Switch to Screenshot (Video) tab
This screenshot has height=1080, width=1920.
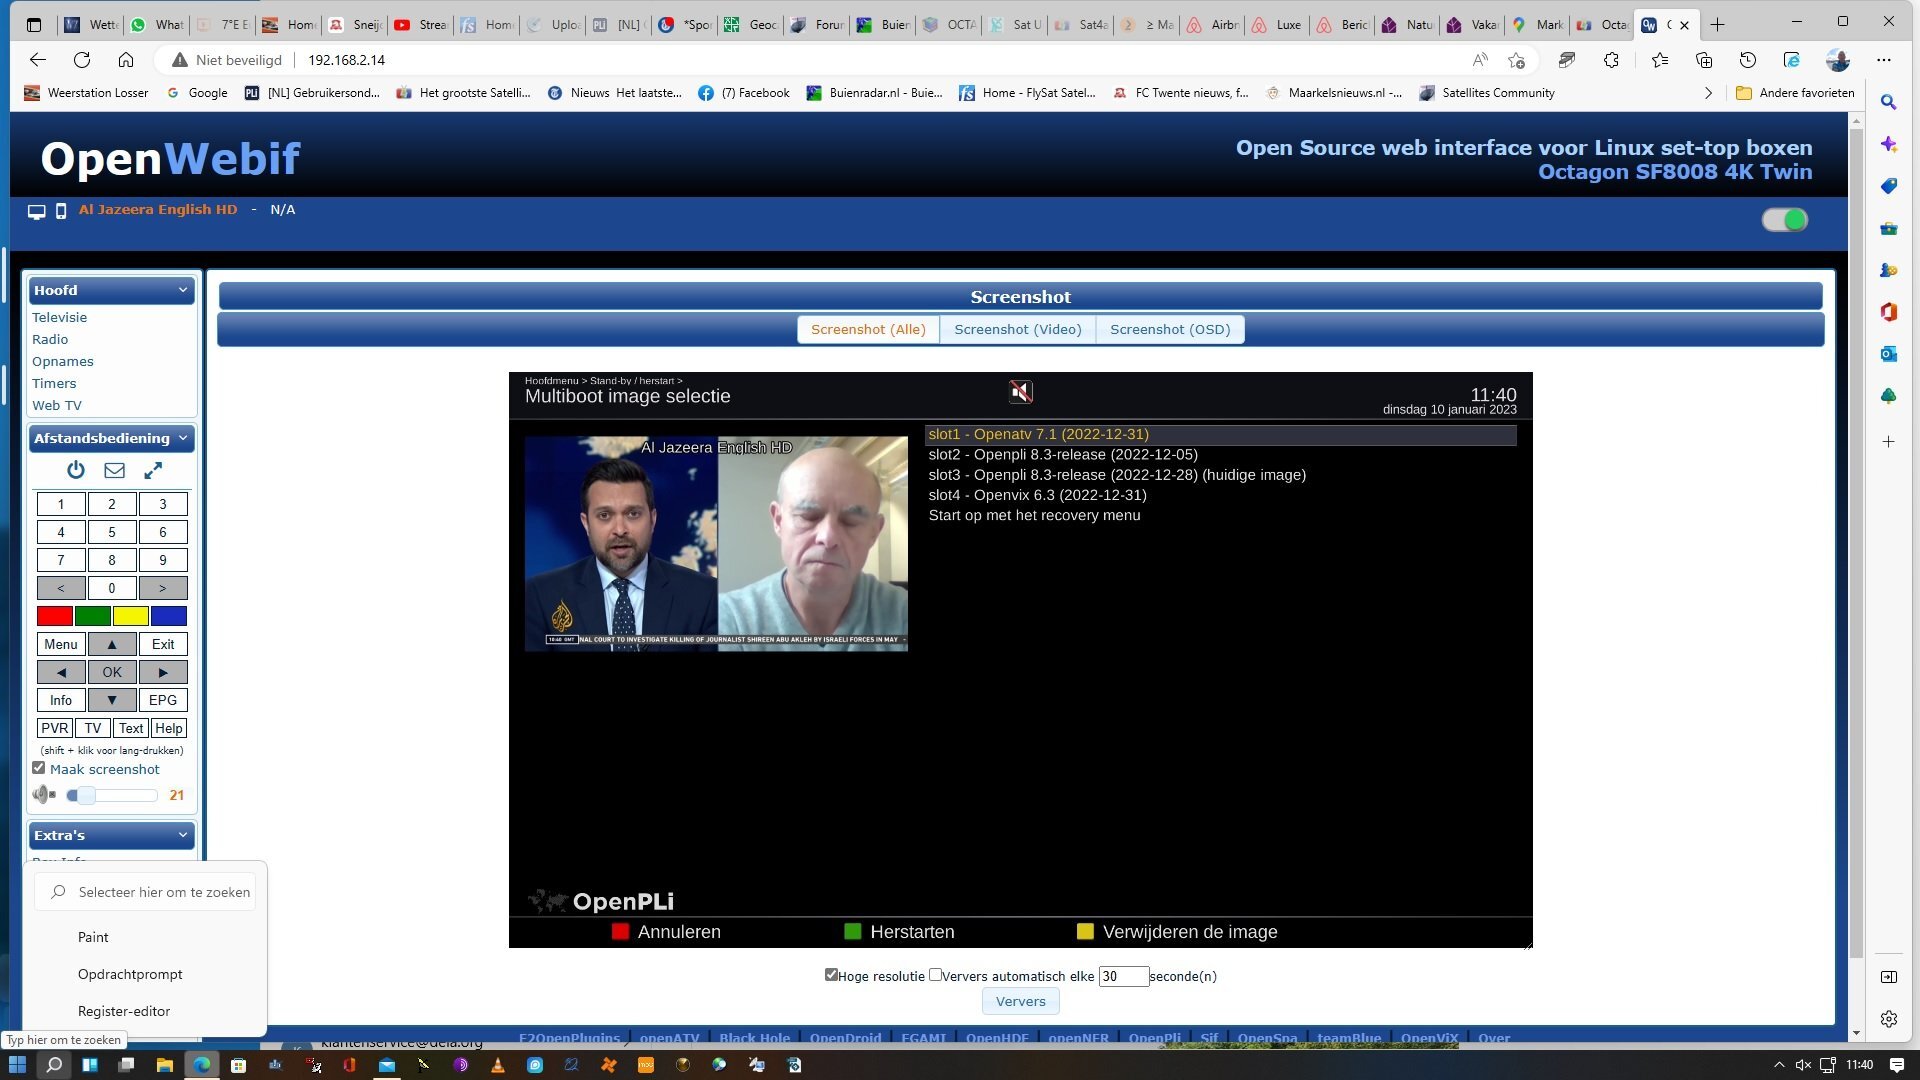(1018, 329)
